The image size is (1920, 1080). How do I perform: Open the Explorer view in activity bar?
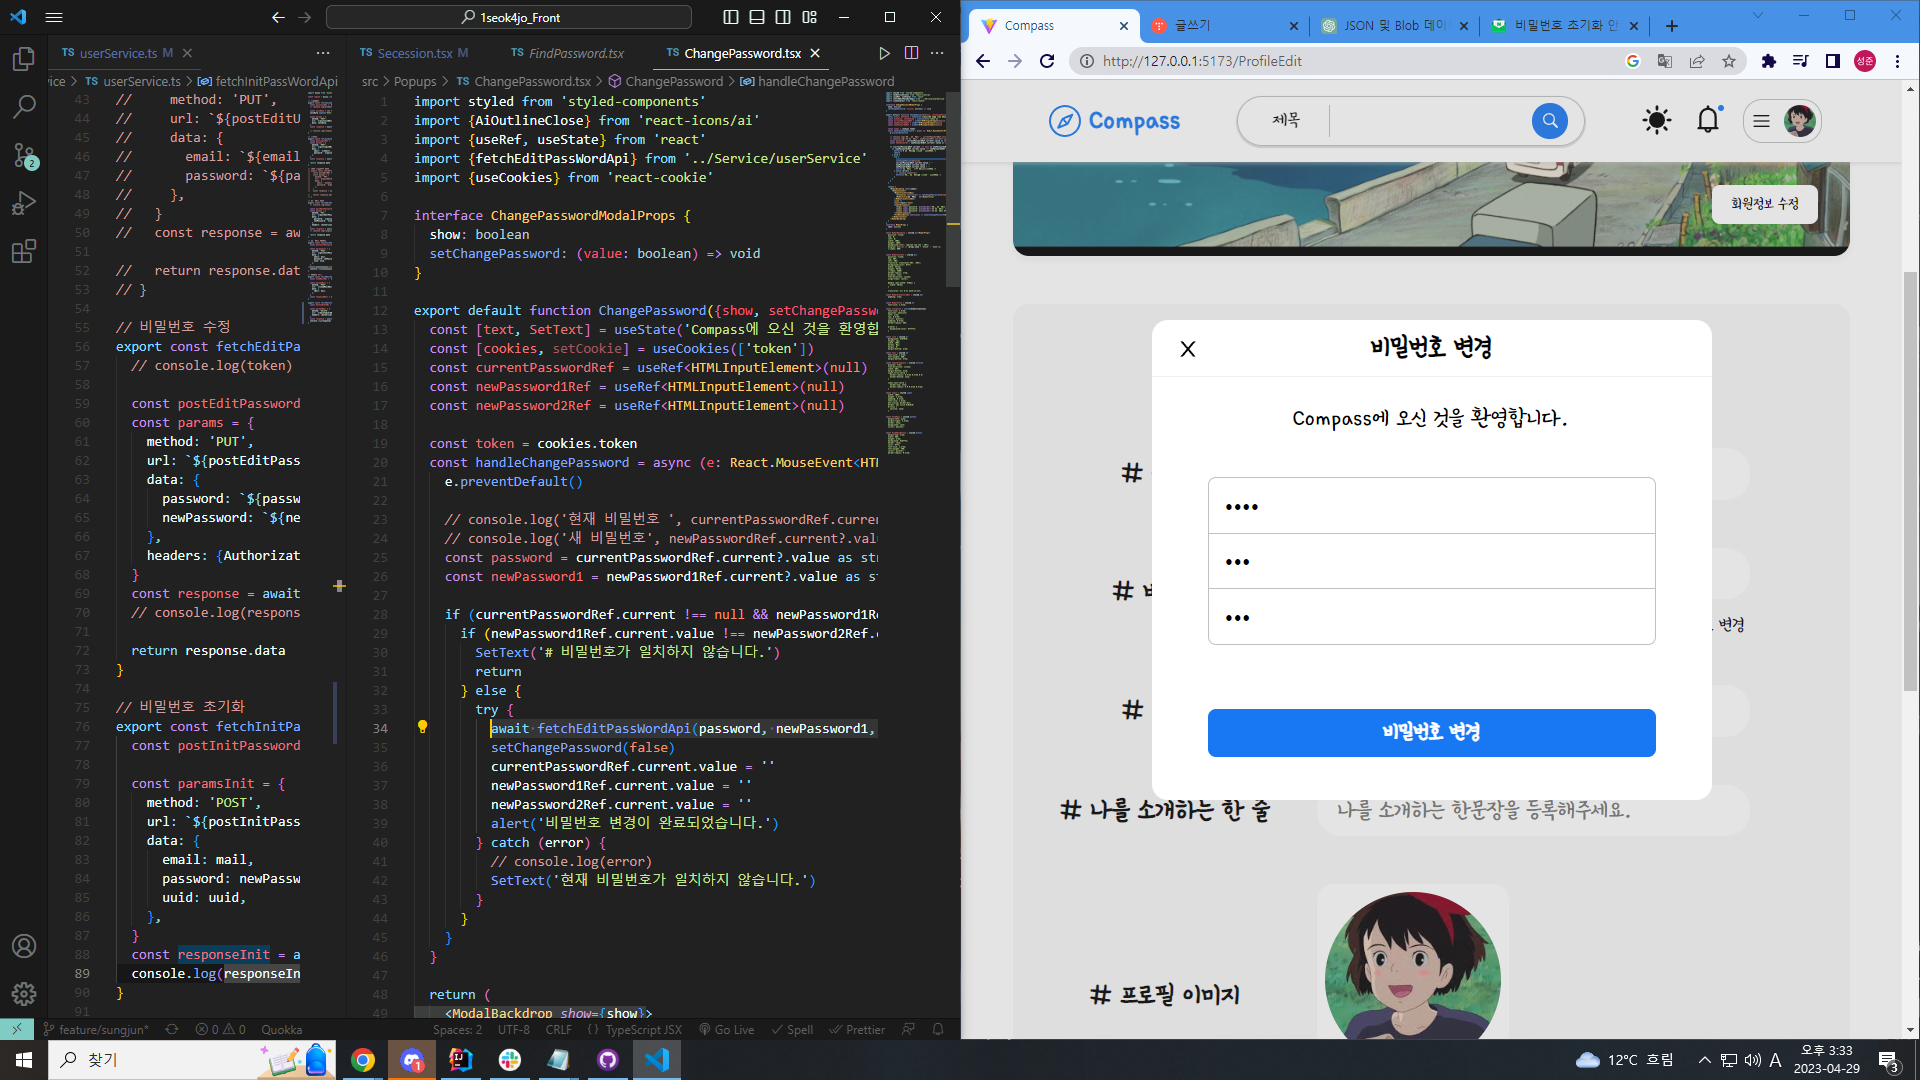click(x=23, y=60)
